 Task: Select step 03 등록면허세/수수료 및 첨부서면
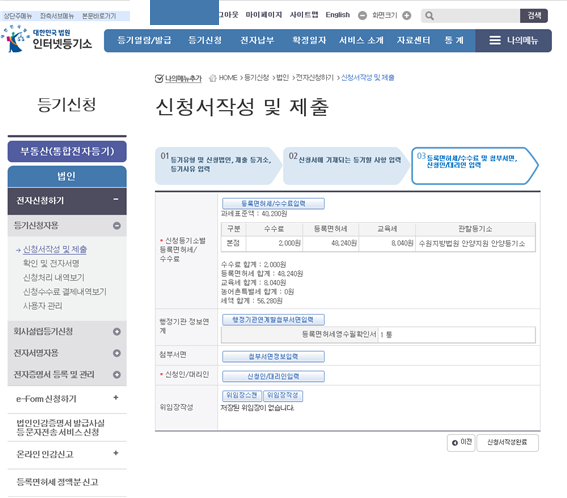[x=474, y=166]
